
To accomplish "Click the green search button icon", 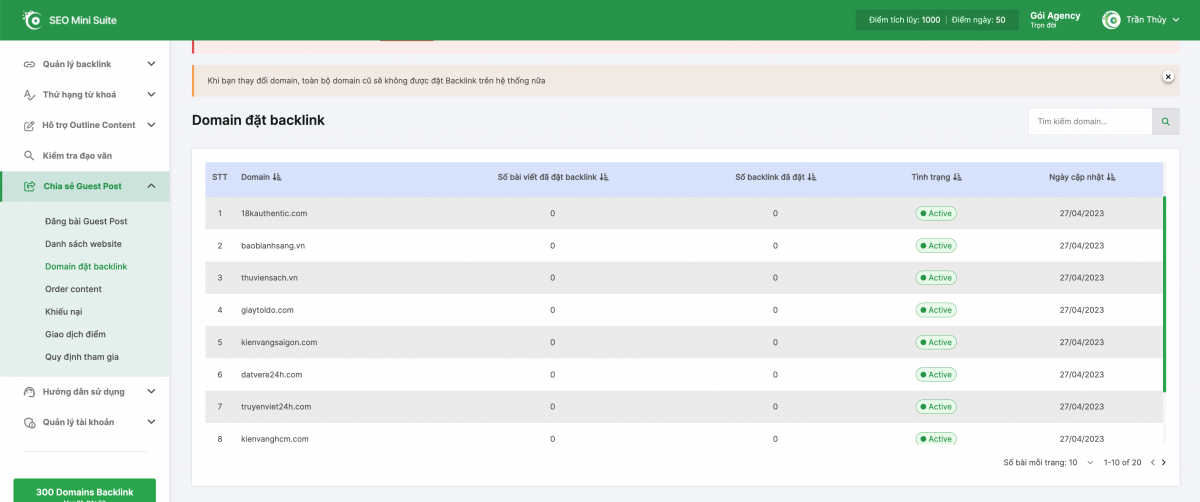I will coord(1165,121).
